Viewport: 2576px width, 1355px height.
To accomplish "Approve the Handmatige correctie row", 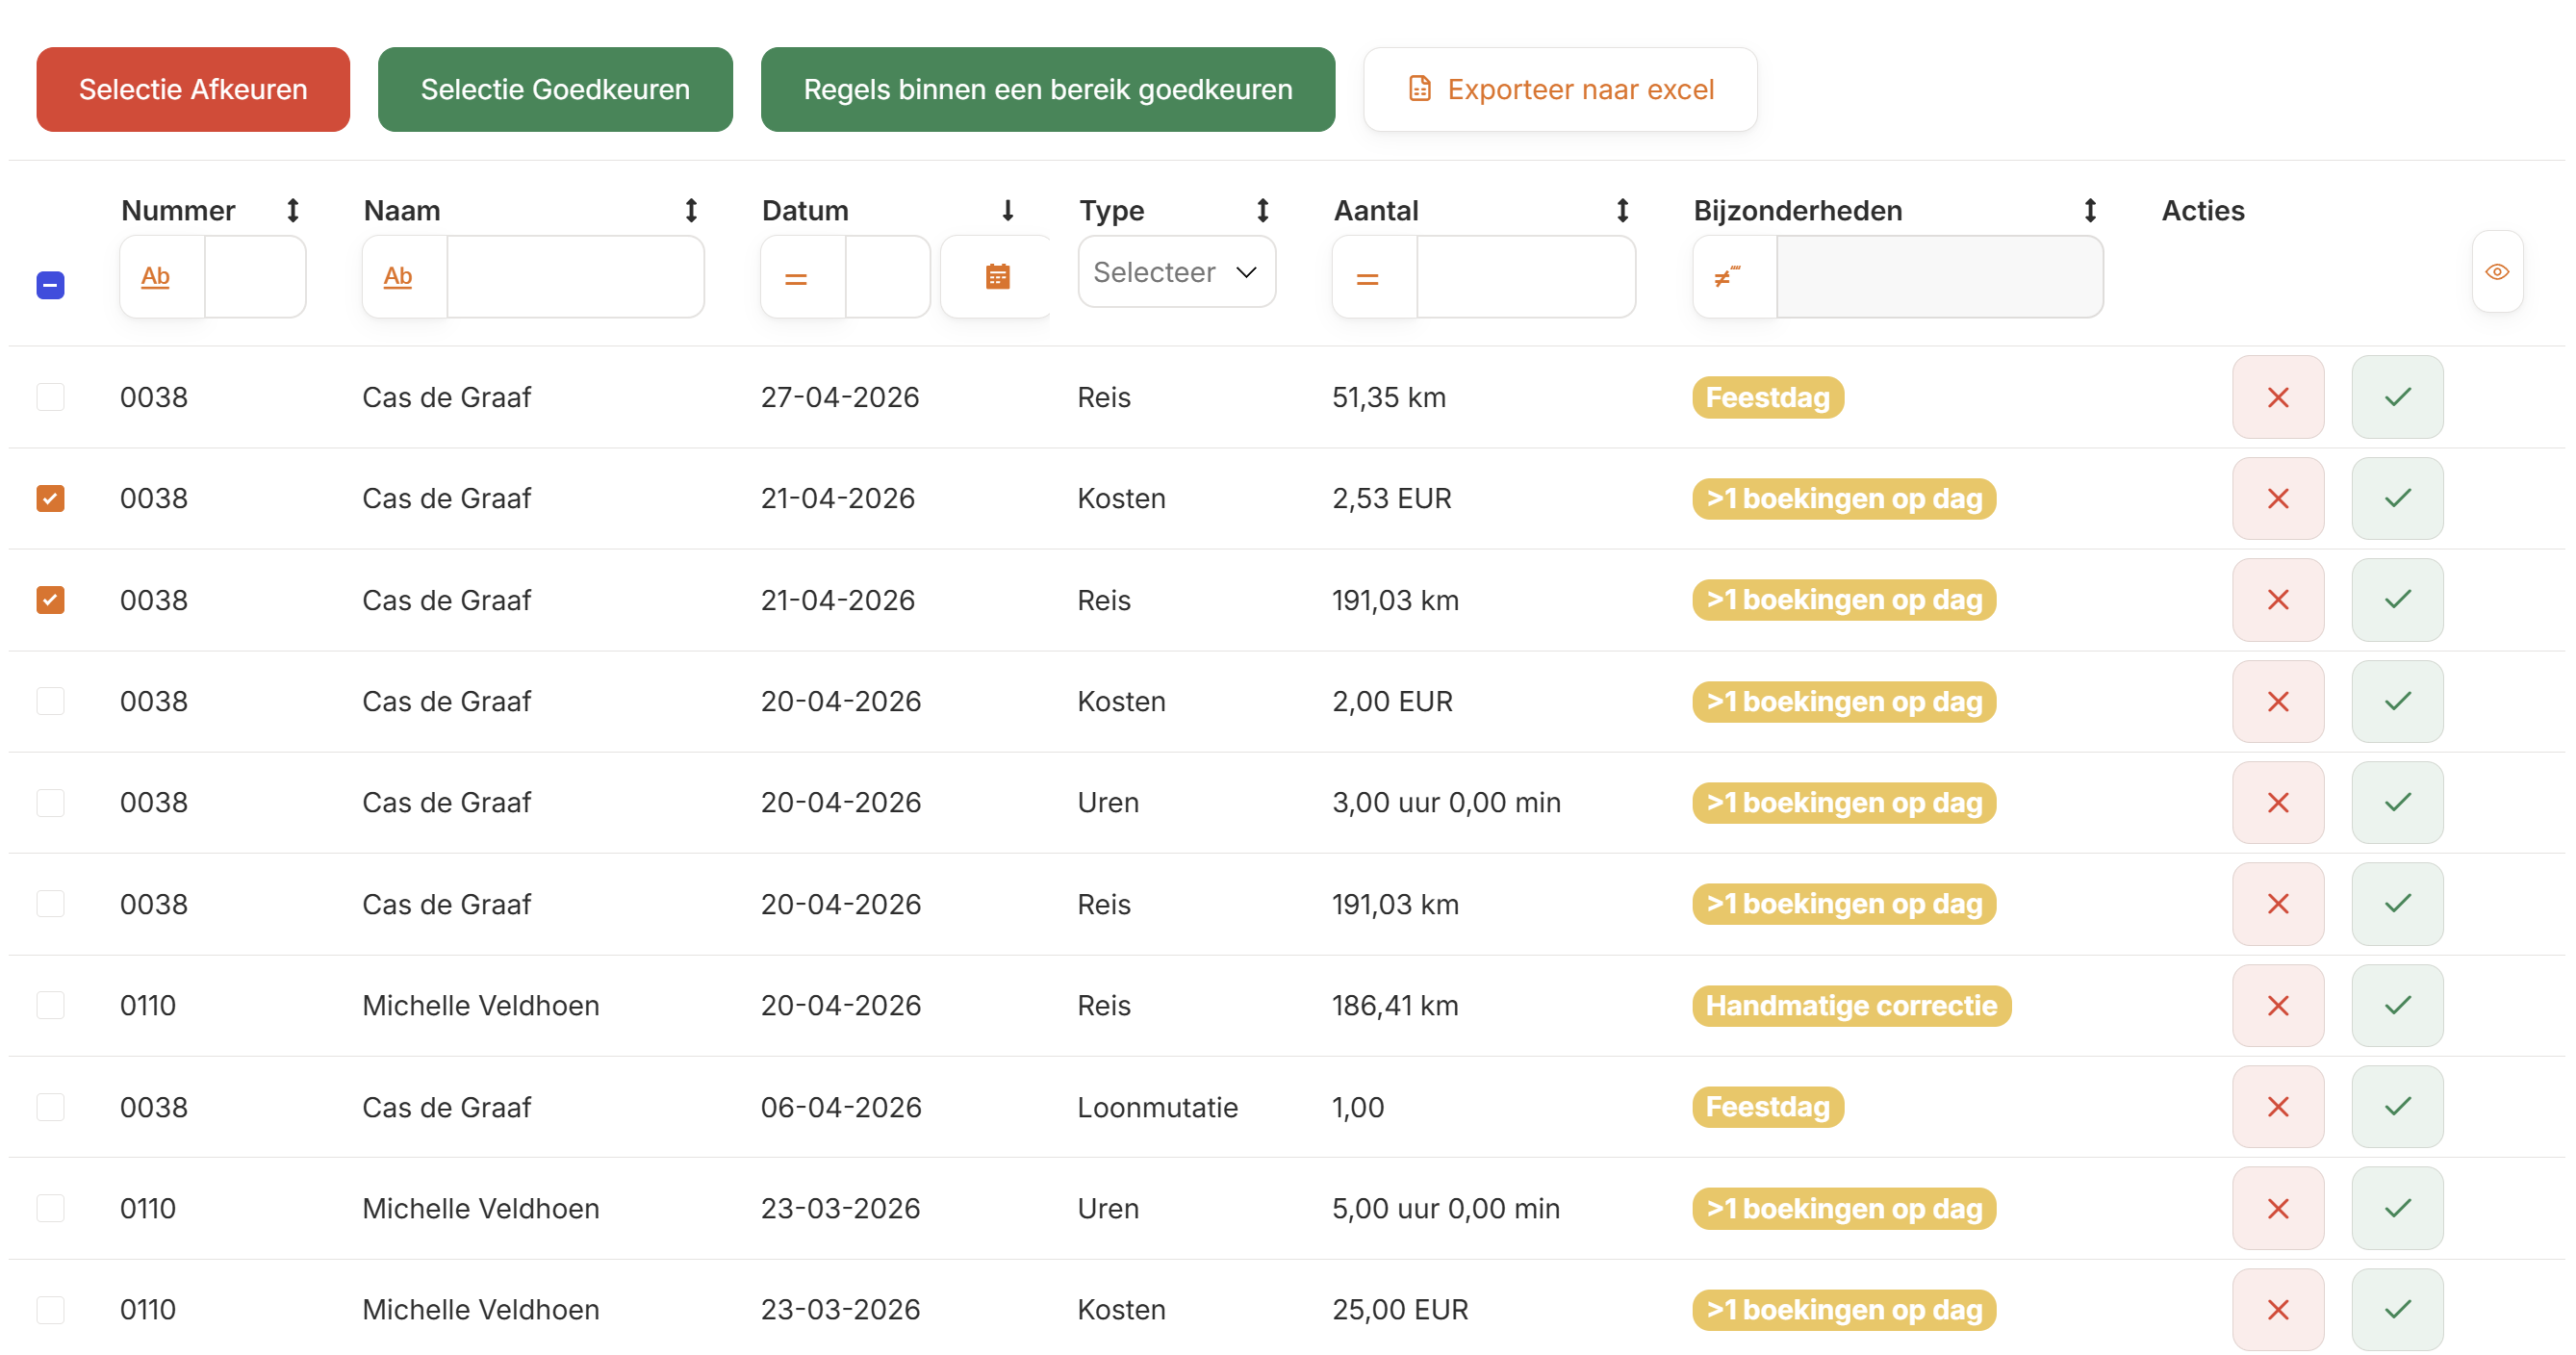I will point(2397,1005).
